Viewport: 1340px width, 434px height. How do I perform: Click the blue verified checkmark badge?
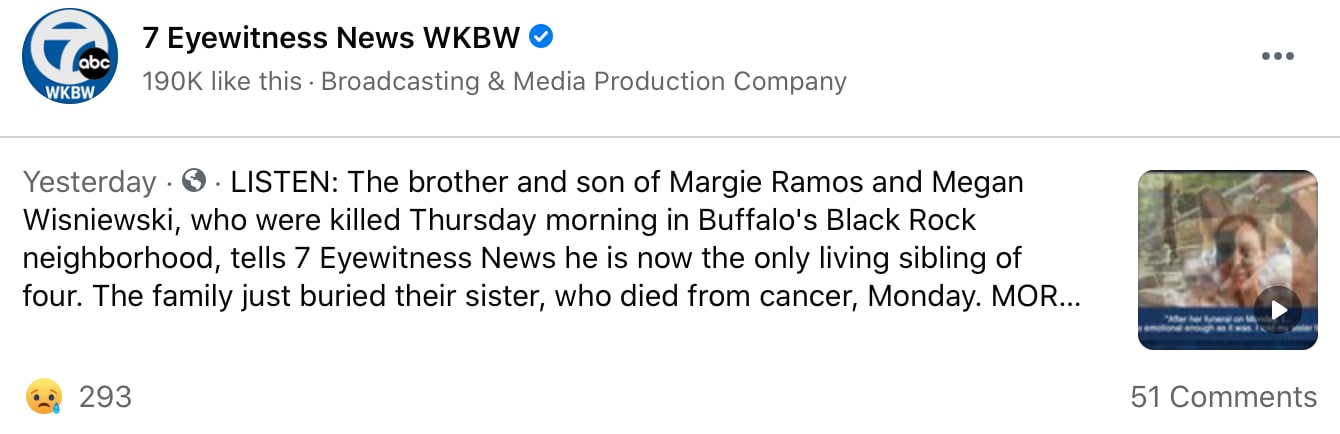[541, 38]
